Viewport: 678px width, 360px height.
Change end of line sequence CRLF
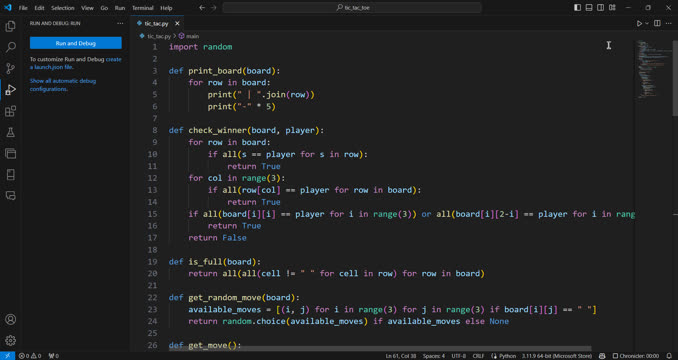[478, 356]
